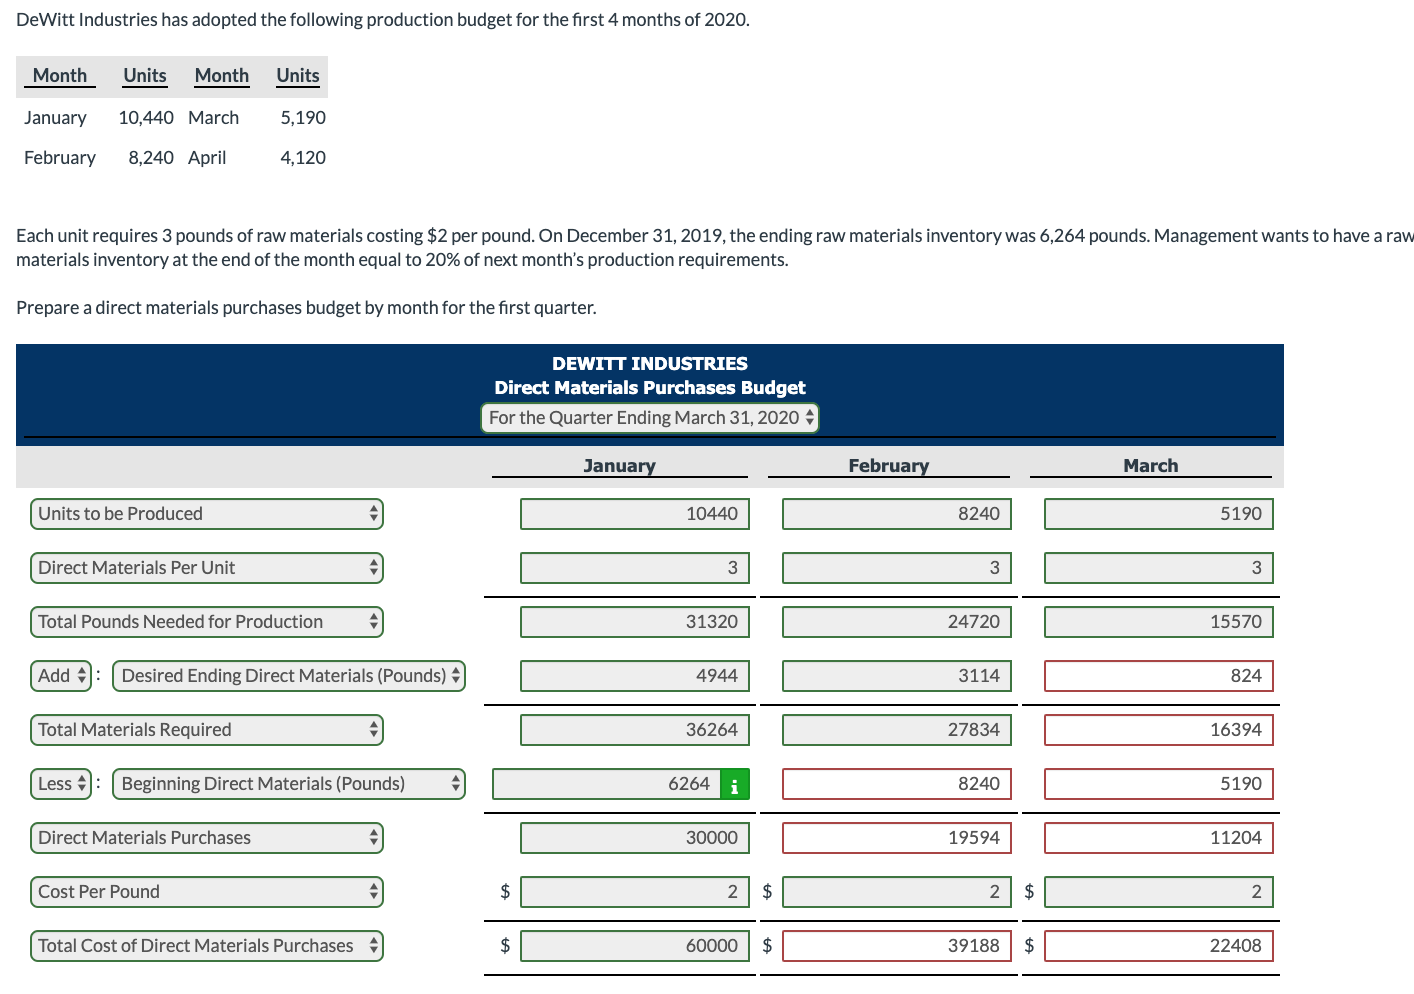Screen dimensions: 1414x994
Task: Open the 'For the Quarter Ending March 31, 2020' dropdown
Action: (650, 417)
